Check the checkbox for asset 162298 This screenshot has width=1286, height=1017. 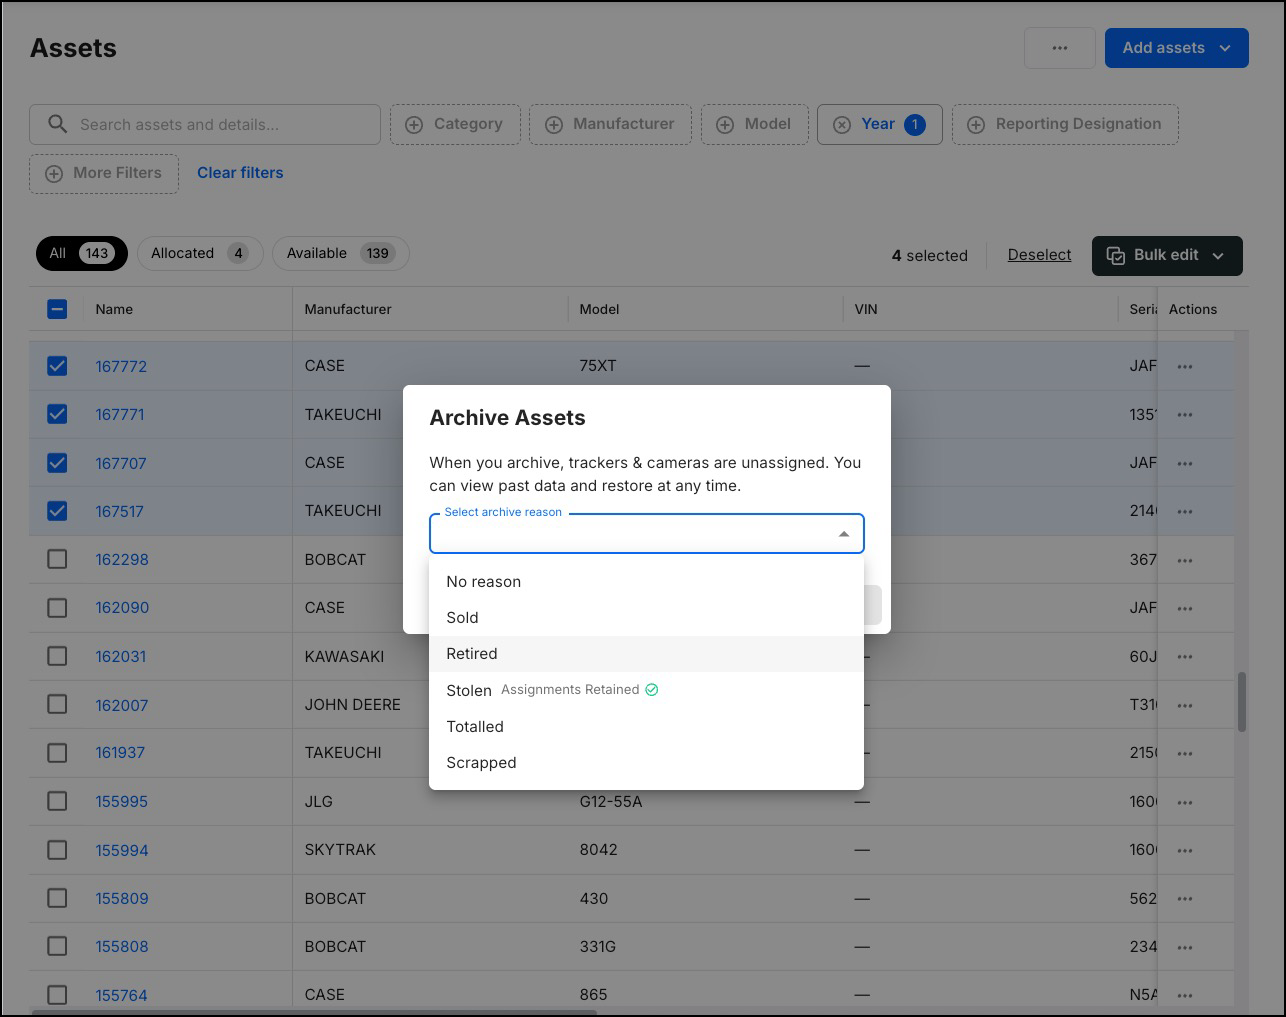coord(57,559)
